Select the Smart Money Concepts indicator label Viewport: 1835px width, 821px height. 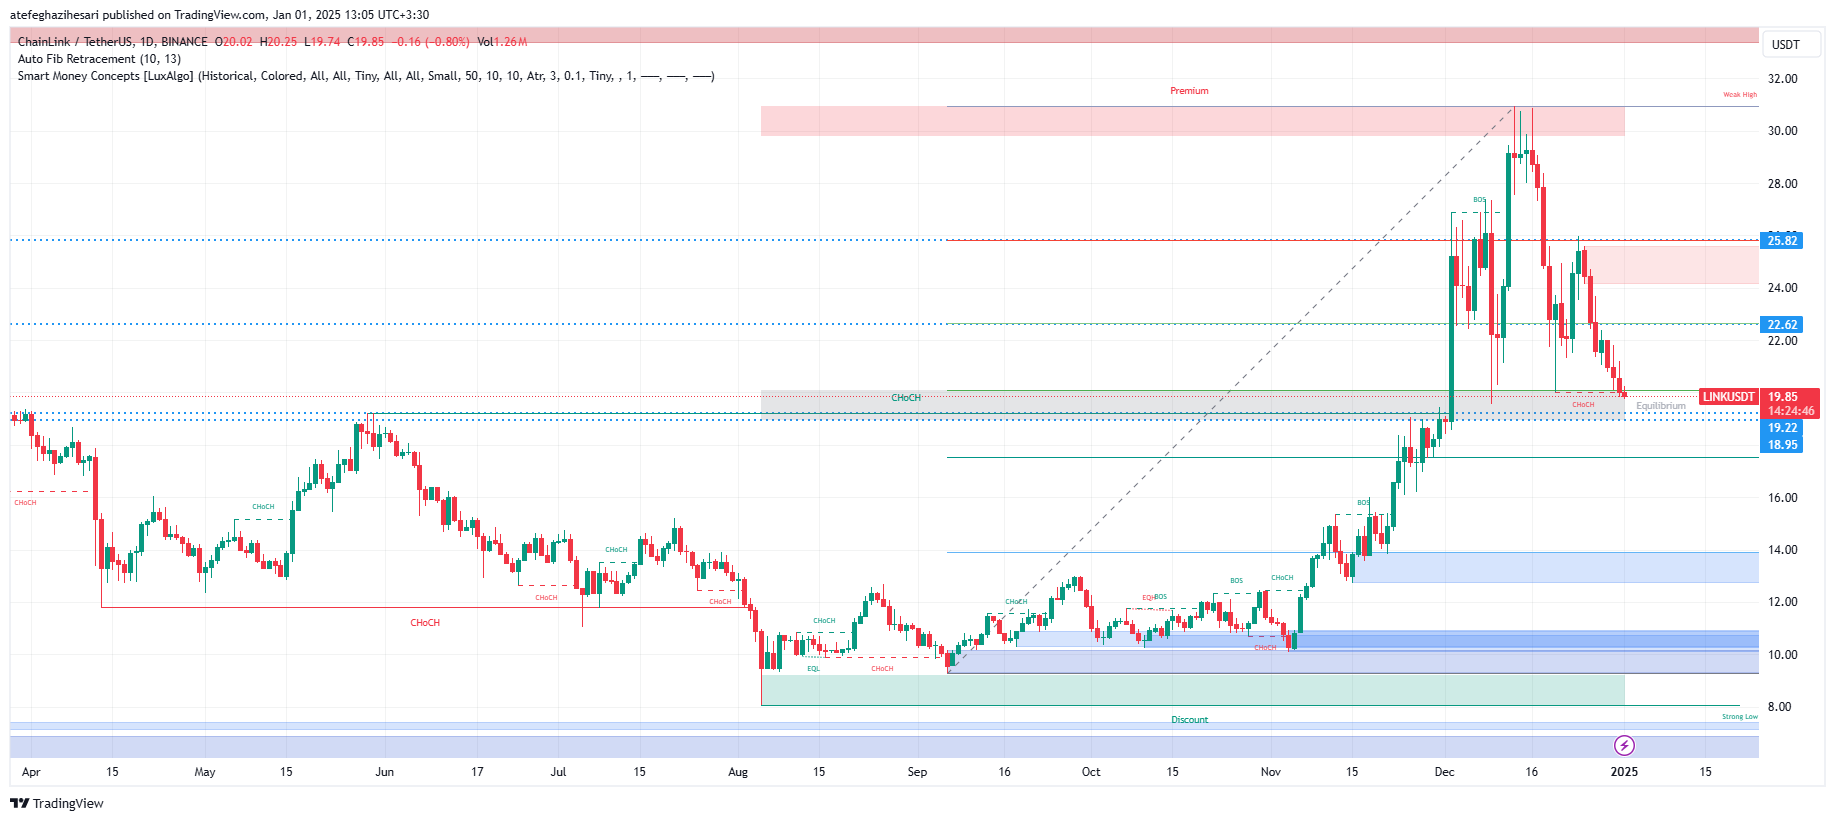click(366, 76)
